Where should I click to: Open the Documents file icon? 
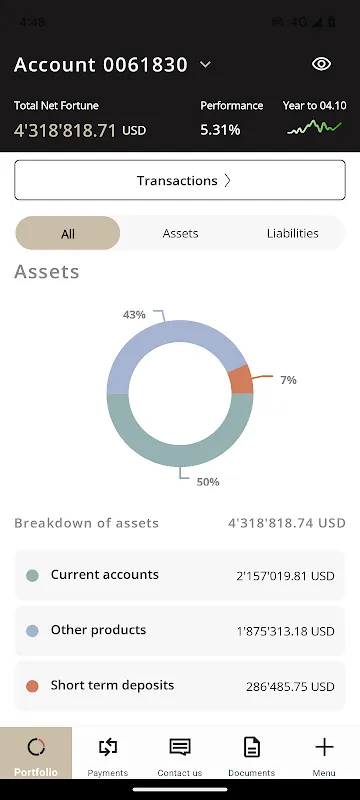coord(251,747)
